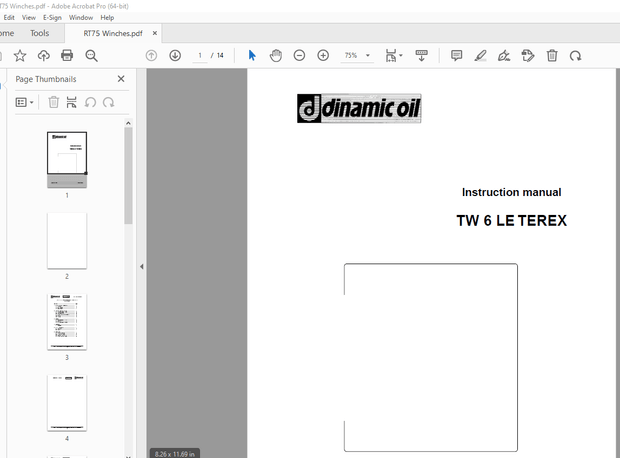Rotate thumbnail counterclockwise

click(91, 102)
